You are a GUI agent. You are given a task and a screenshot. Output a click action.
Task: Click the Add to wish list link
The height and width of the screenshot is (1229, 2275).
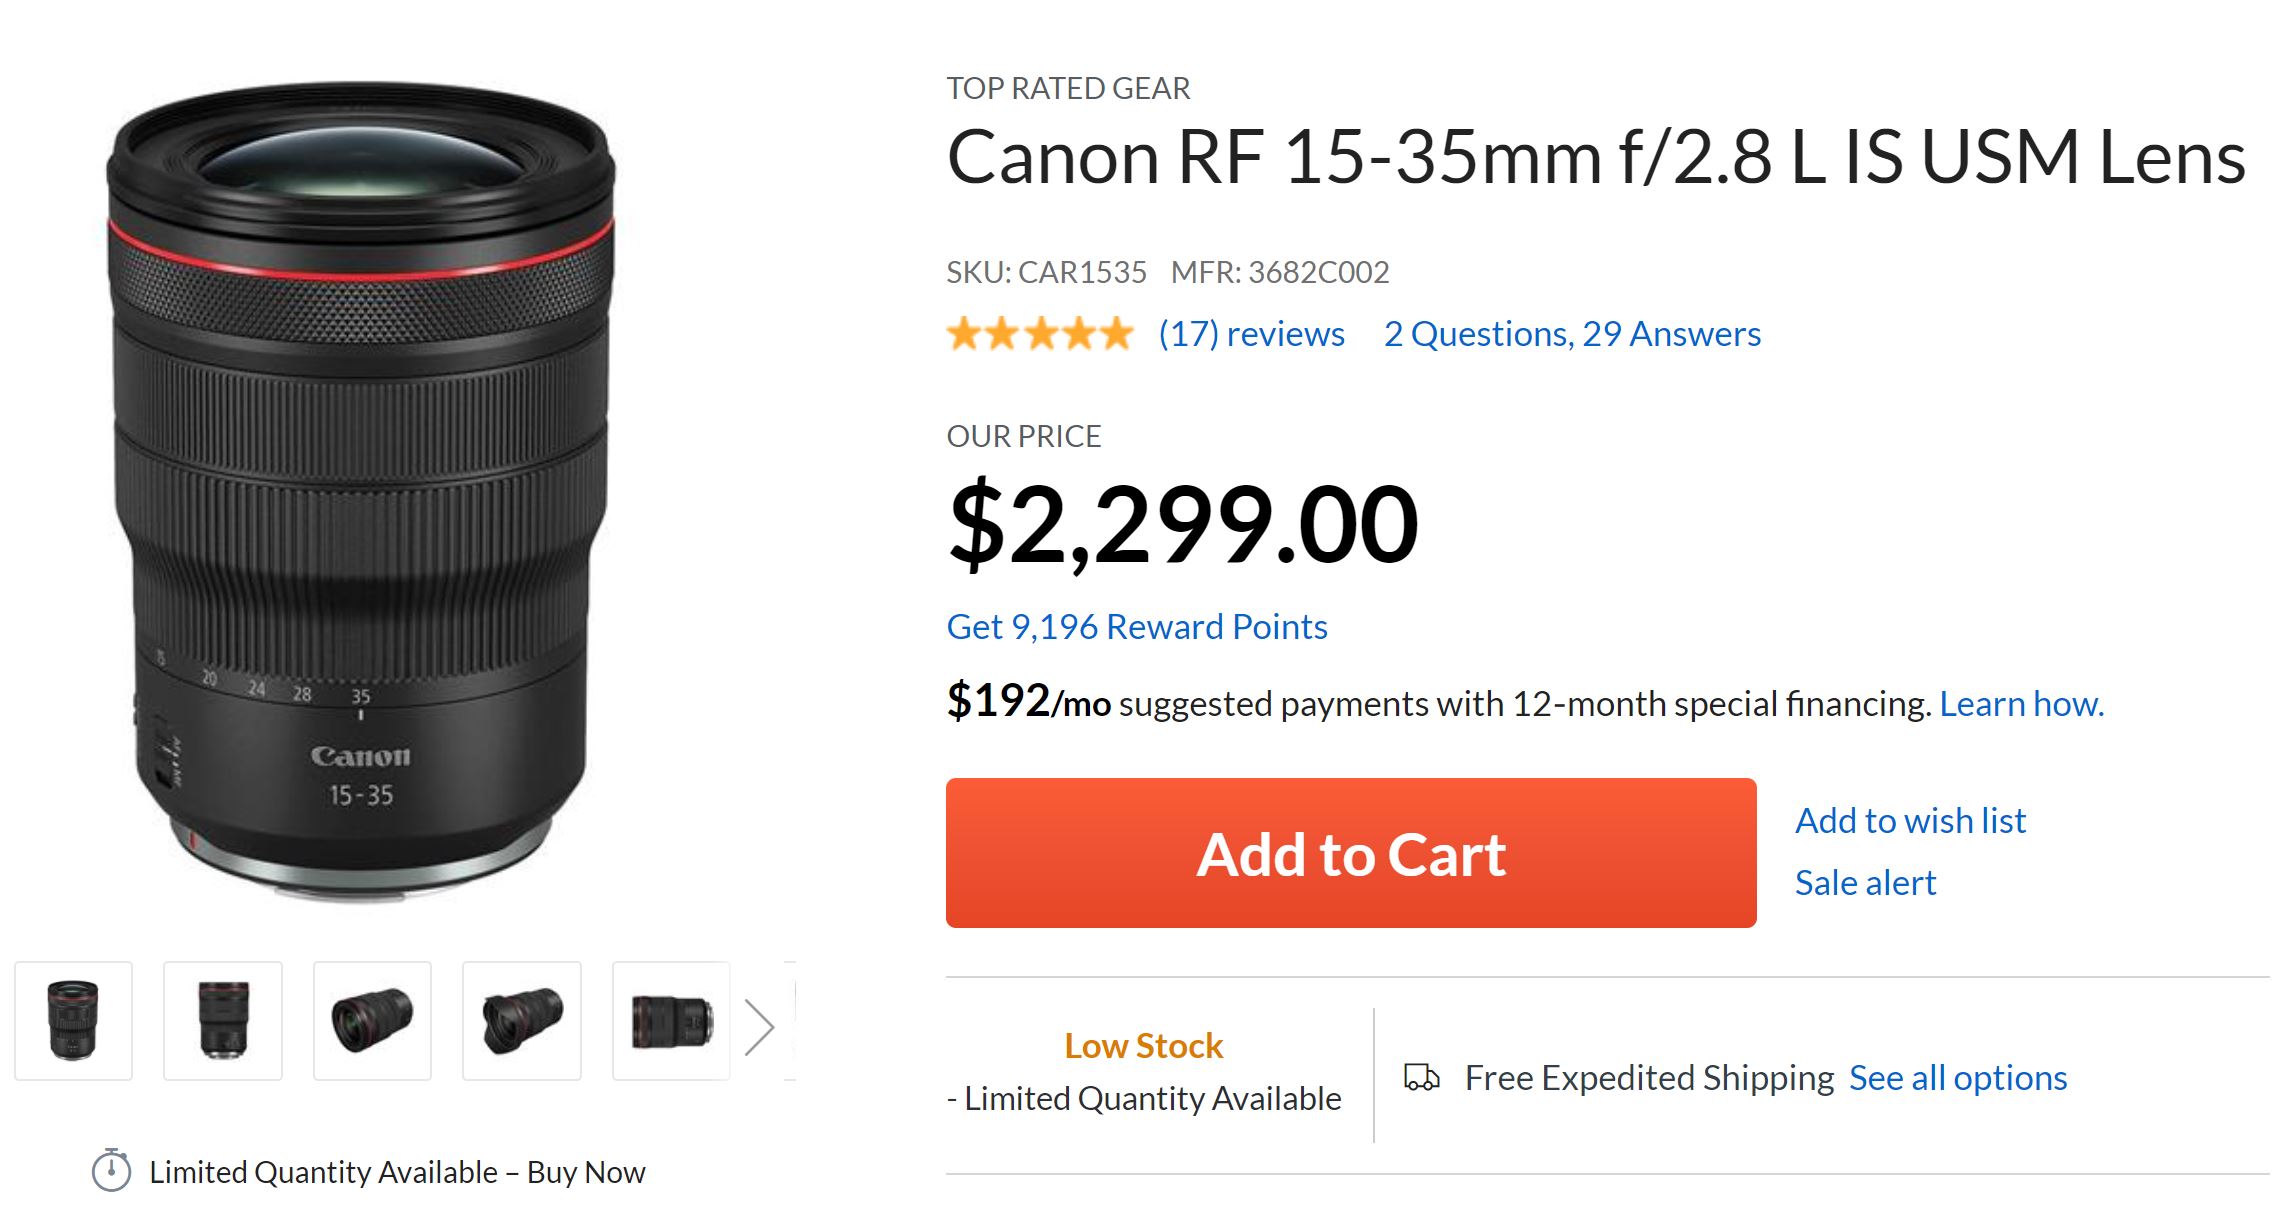[x=1910, y=821]
